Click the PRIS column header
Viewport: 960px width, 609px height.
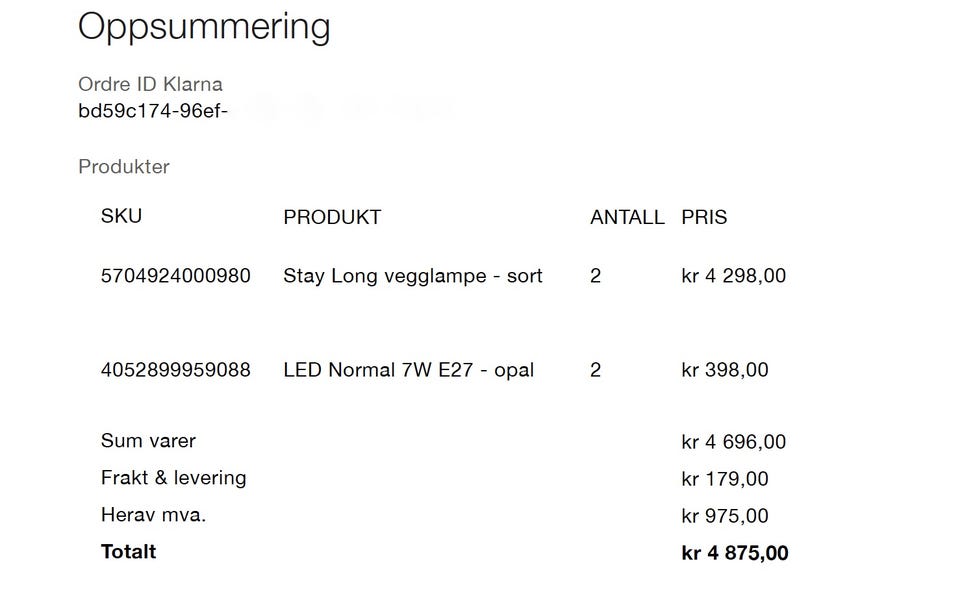(704, 217)
